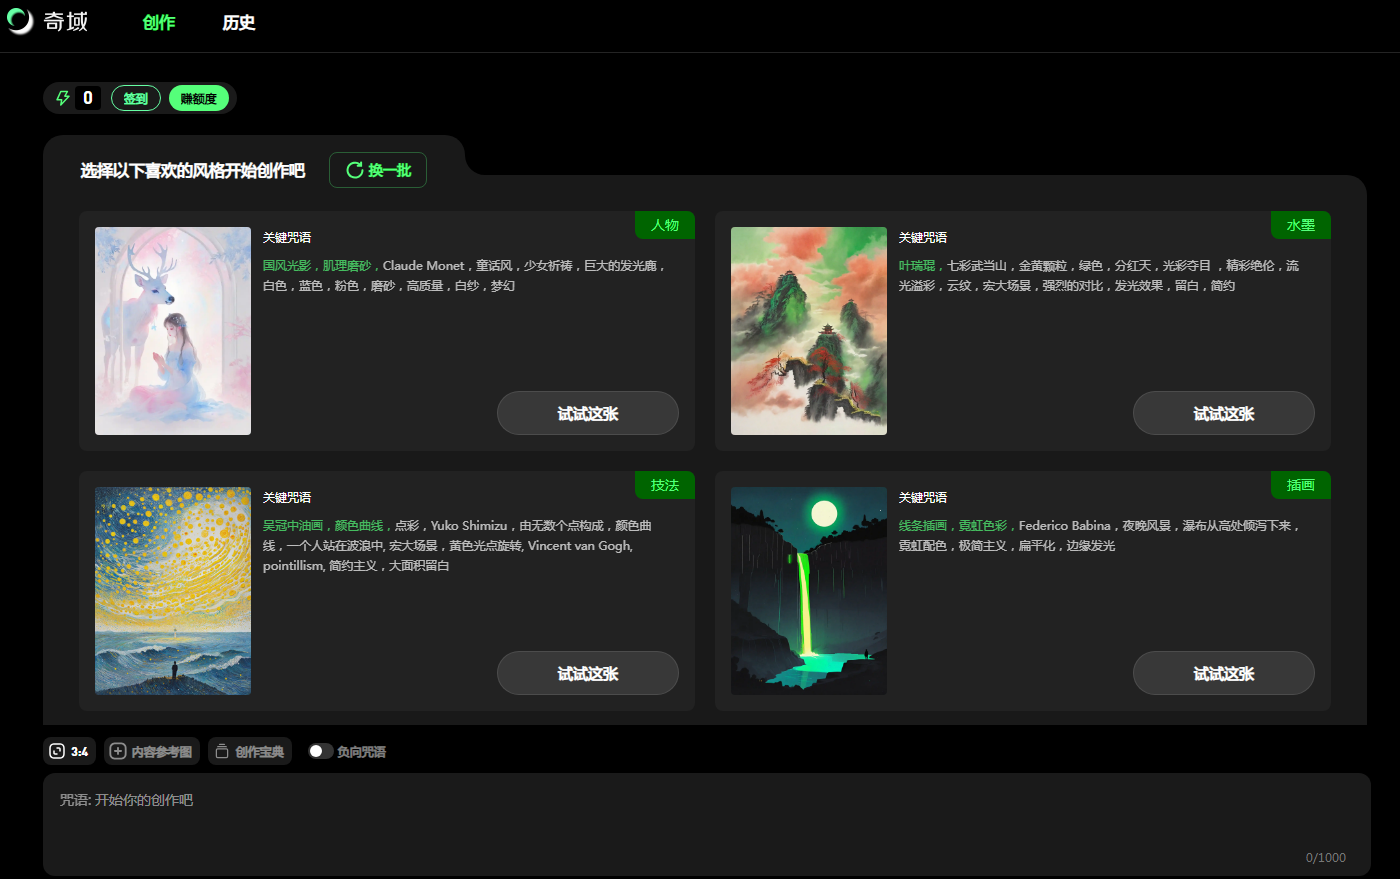The image size is (1400, 879).
Task: Click 关键咒语 label on the 插画 card
Action: coord(923,497)
